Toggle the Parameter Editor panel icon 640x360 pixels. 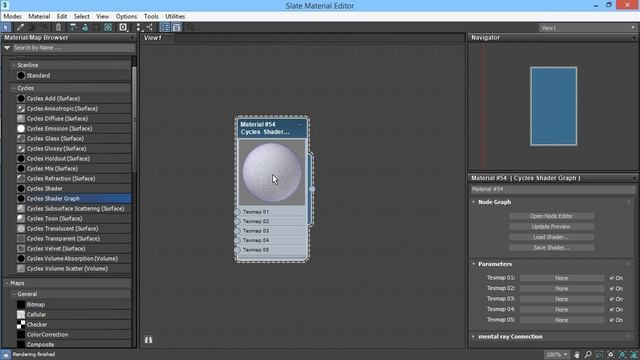click(x=176, y=27)
